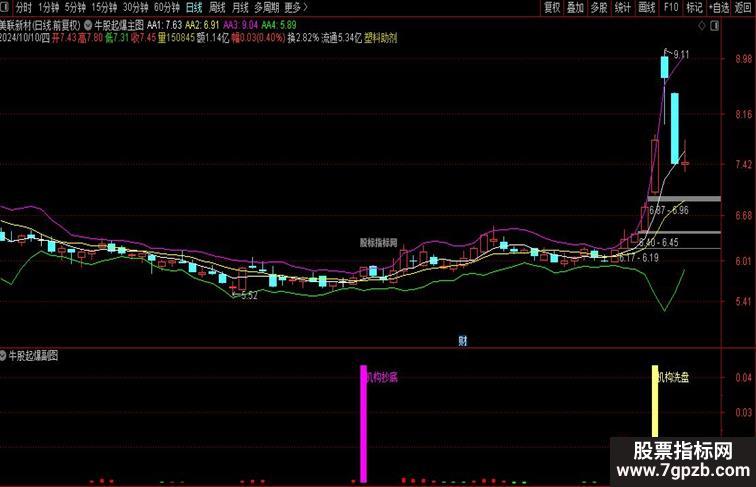Viewport: 756px width, 487px height.
Task: Add stock to +自选 watchlist
Action: (x=719, y=8)
